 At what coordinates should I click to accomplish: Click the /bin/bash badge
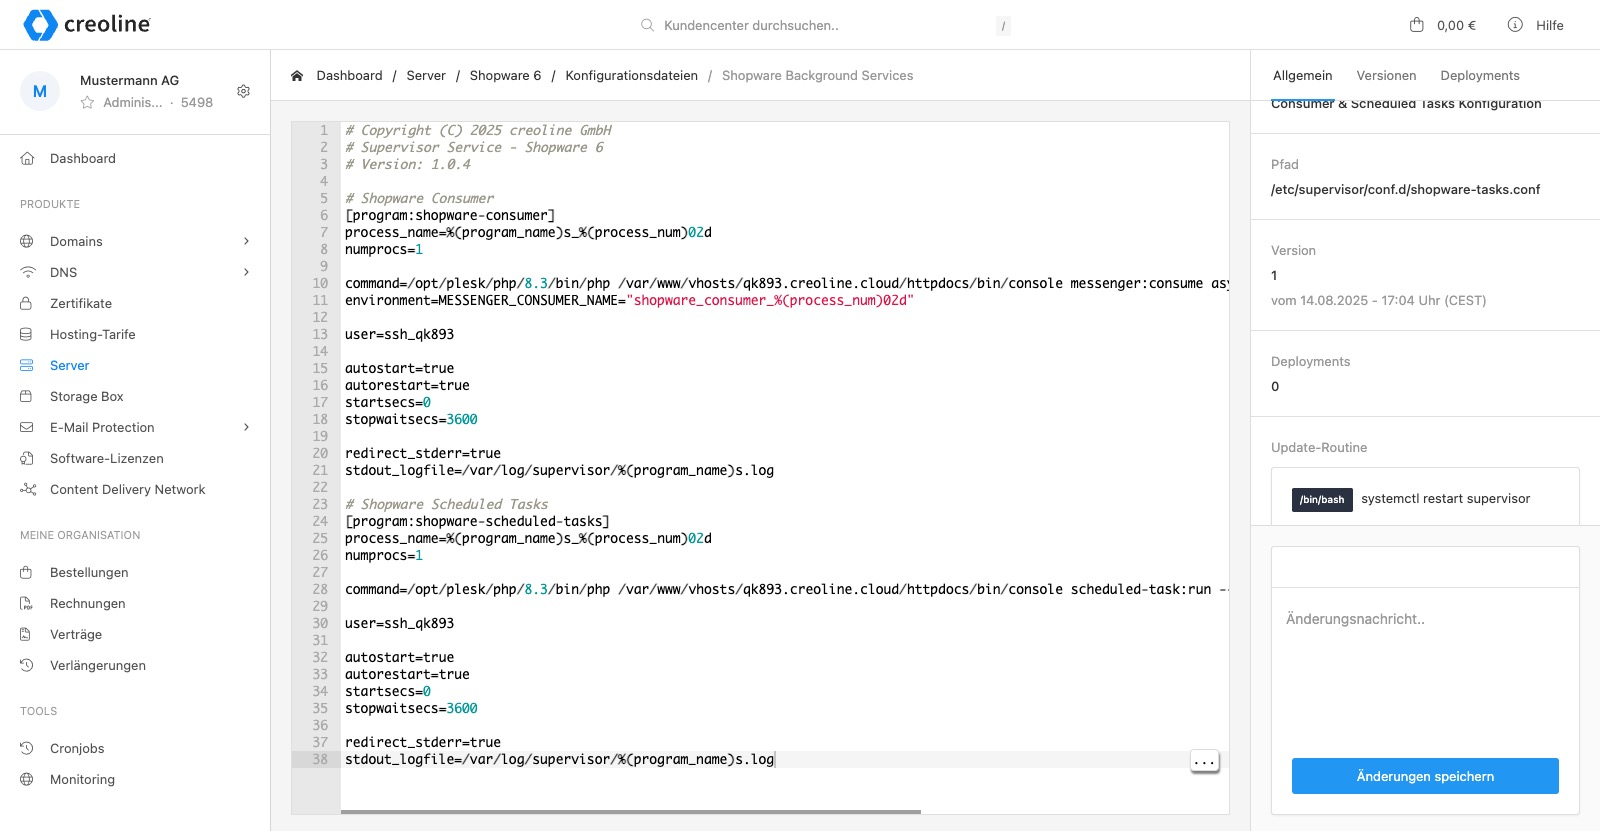tap(1322, 499)
